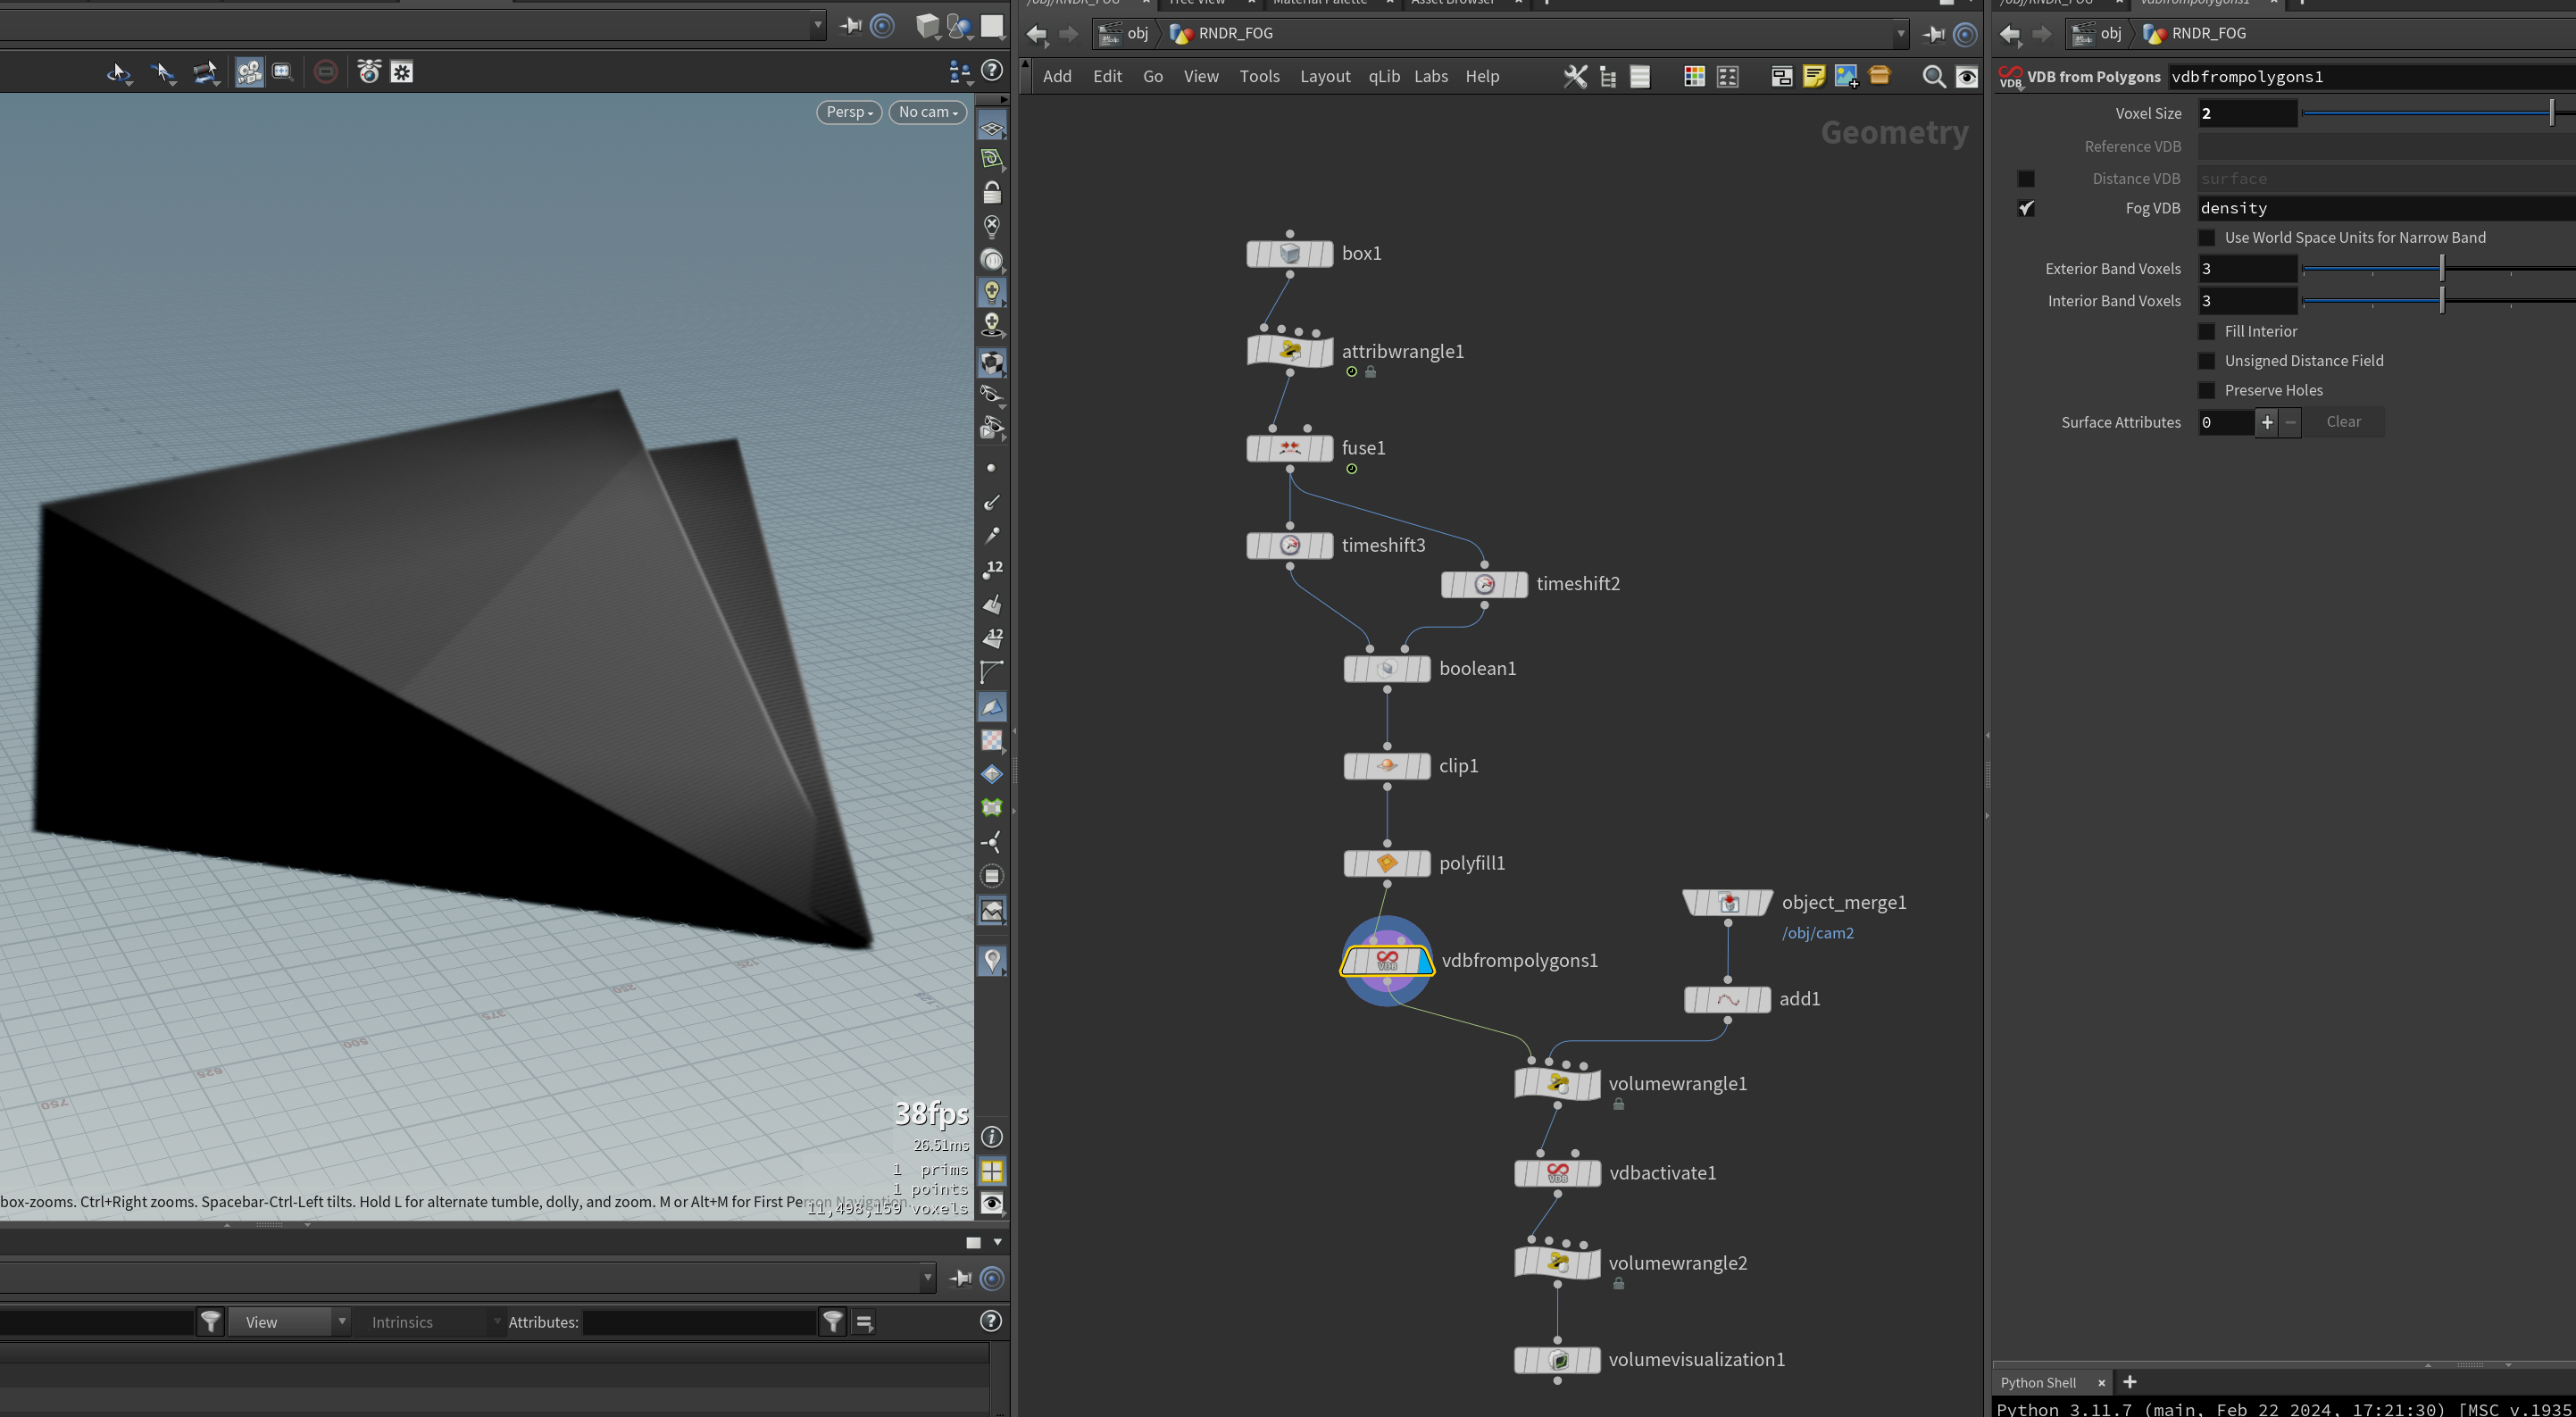Click the Attributes filter input field

(x=699, y=1322)
